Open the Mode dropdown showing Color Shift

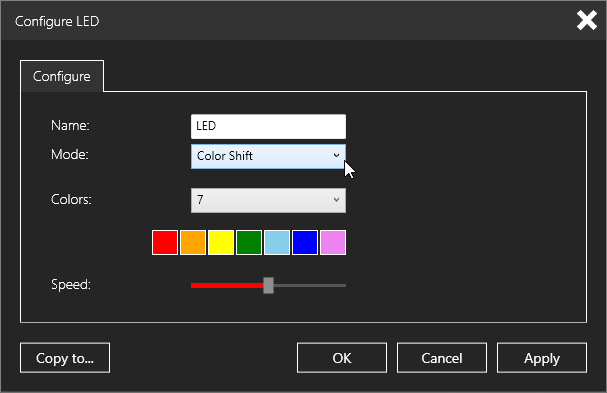click(268, 156)
